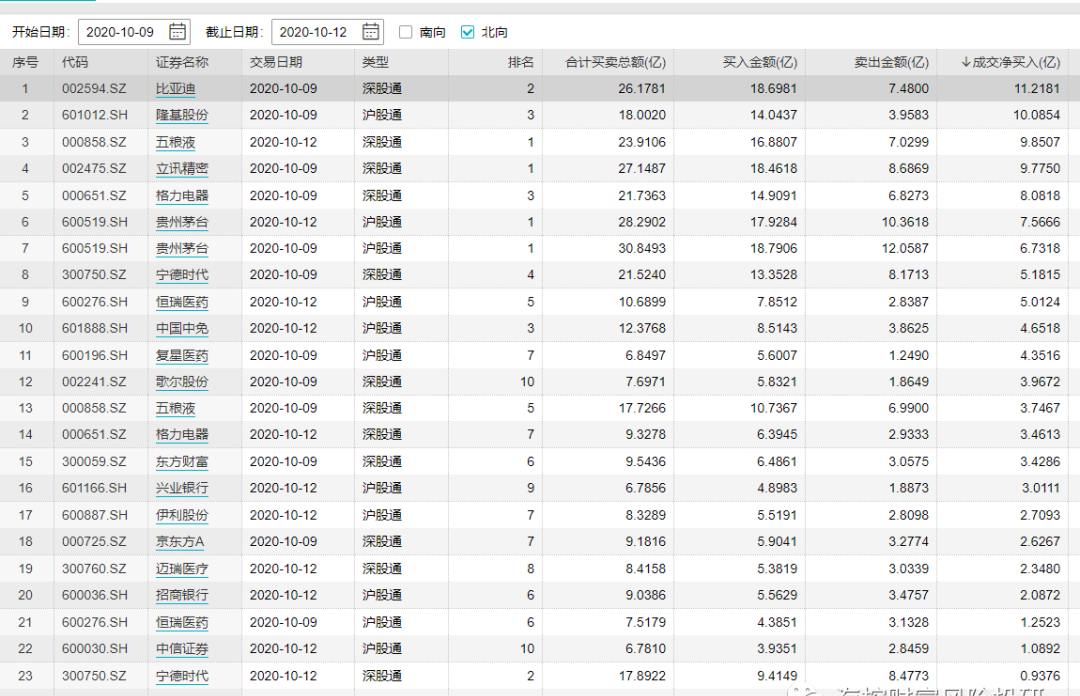Open 伊利股份 stock link
Image resolution: width=1080 pixels, height=696 pixels.
click(x=182, y=515)
